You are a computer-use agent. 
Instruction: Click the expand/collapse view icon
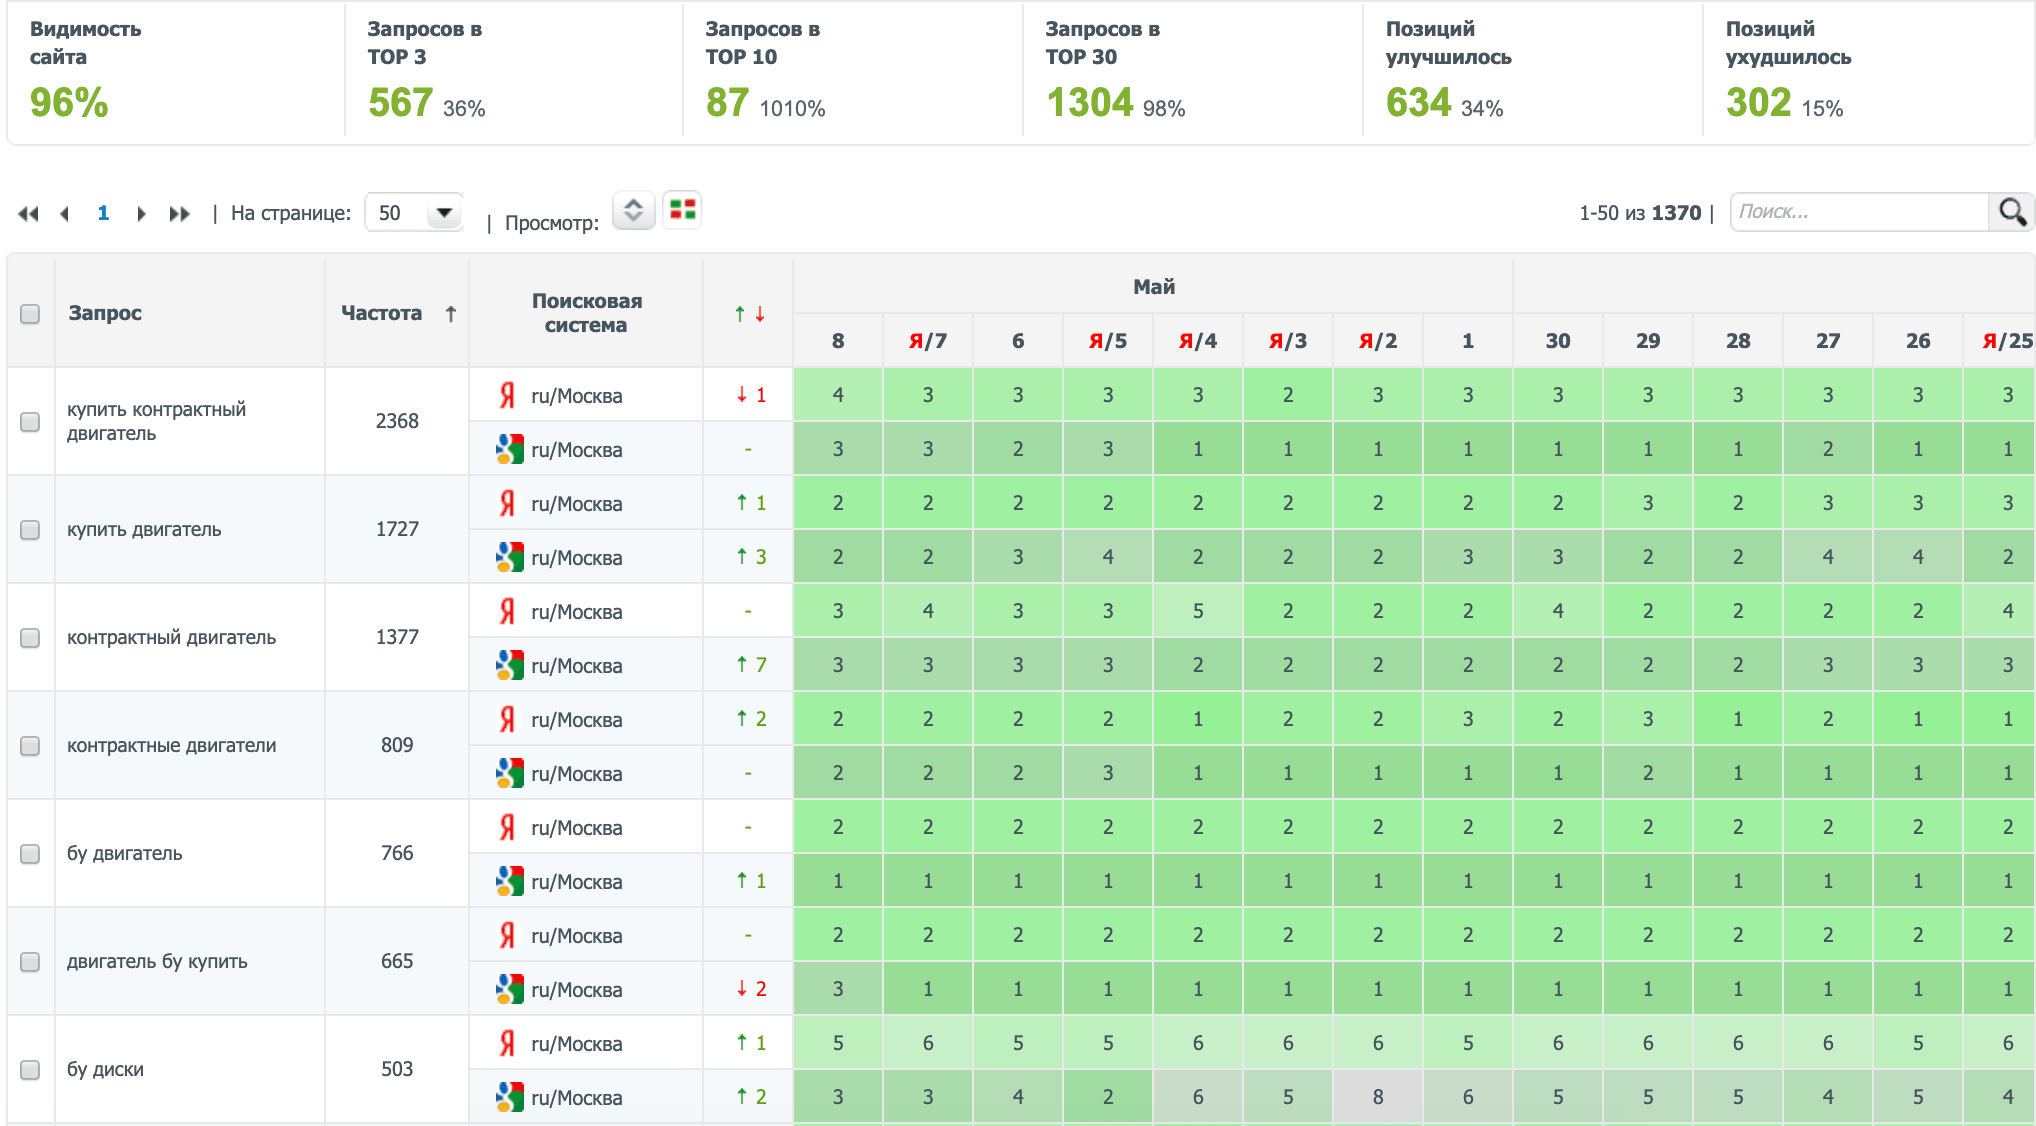[x=633, y=210]
